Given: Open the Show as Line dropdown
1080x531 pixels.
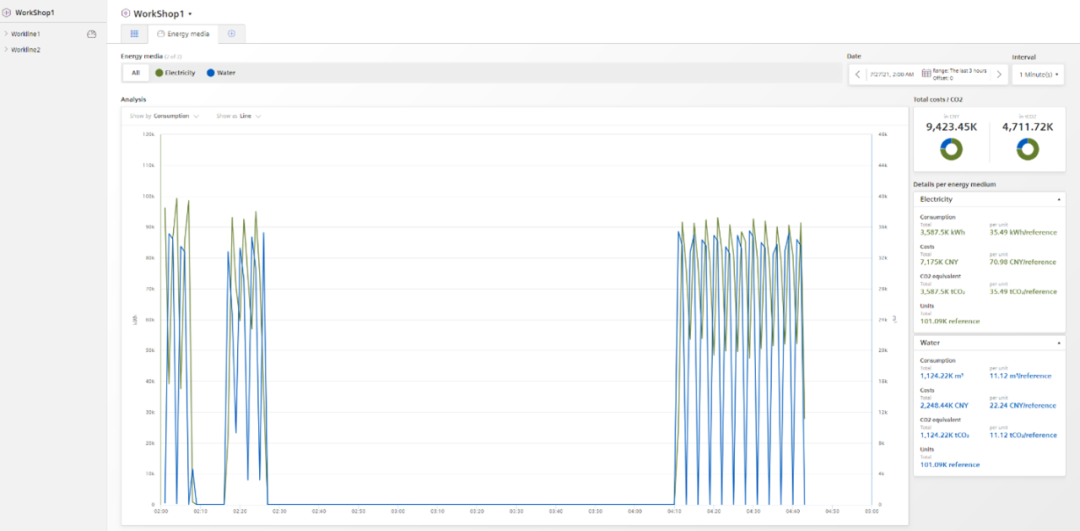Looking at the screenshot, I should click(x=239, y=116).
